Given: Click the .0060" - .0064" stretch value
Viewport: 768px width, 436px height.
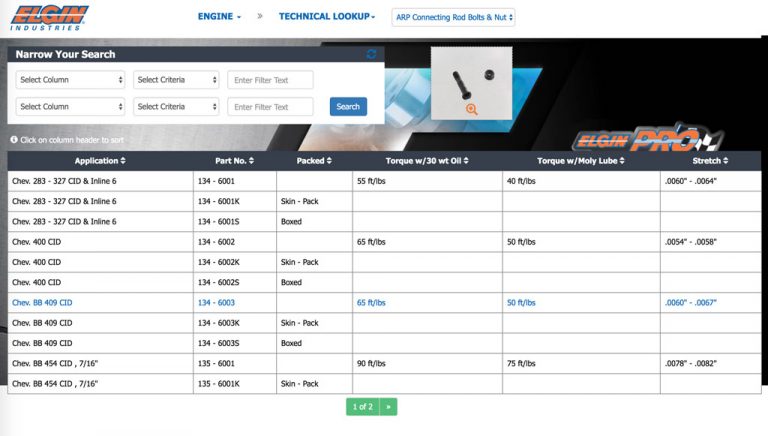Looking at the screenshot, I should [x=691, y=181].
